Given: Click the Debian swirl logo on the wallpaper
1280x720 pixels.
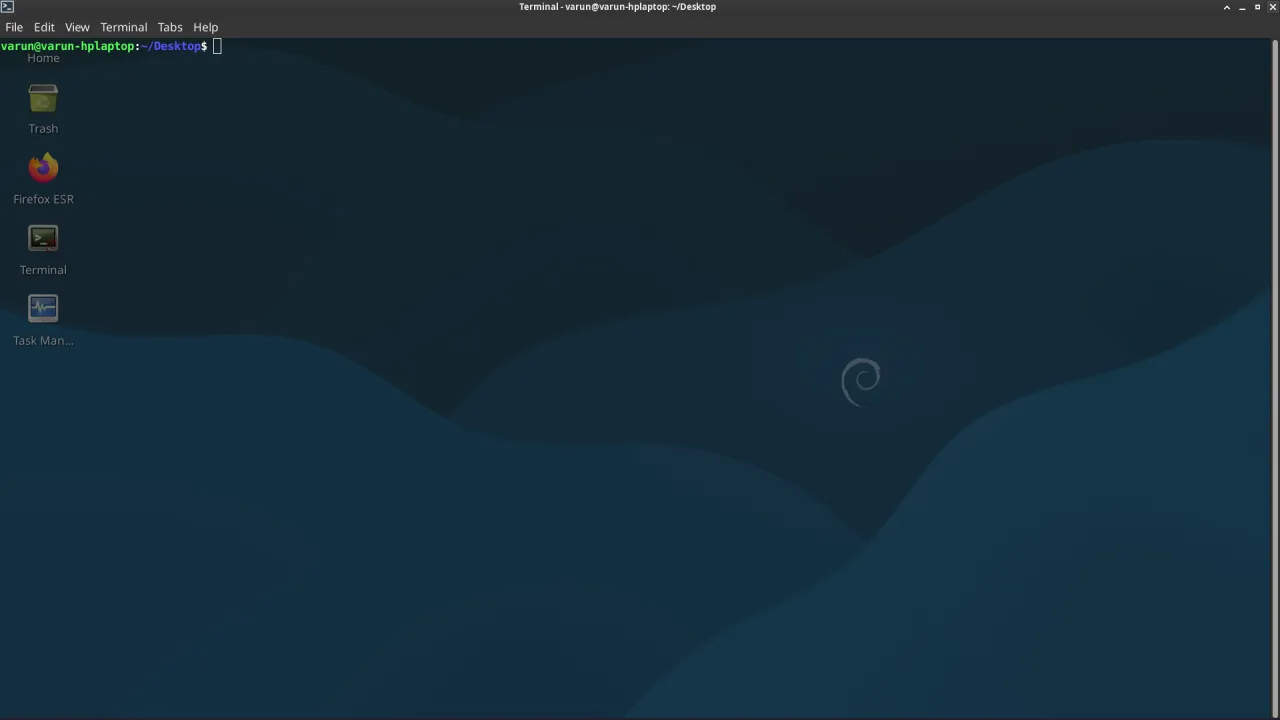Looking at the screenshot, I should [861, 380].
